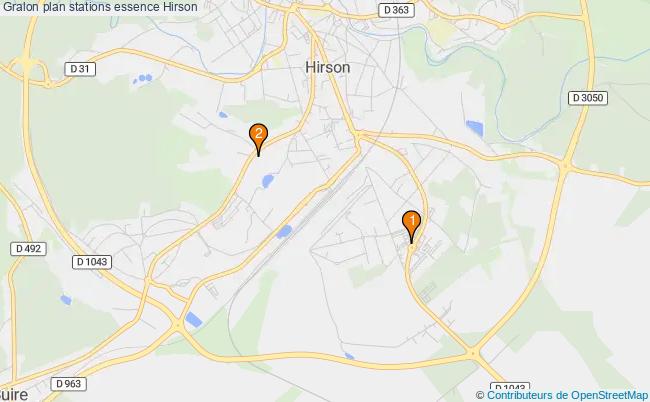Click orange map marker number 2
This screenshot has width=650, height=402.
pyautogui.click(x=258, y=139)
